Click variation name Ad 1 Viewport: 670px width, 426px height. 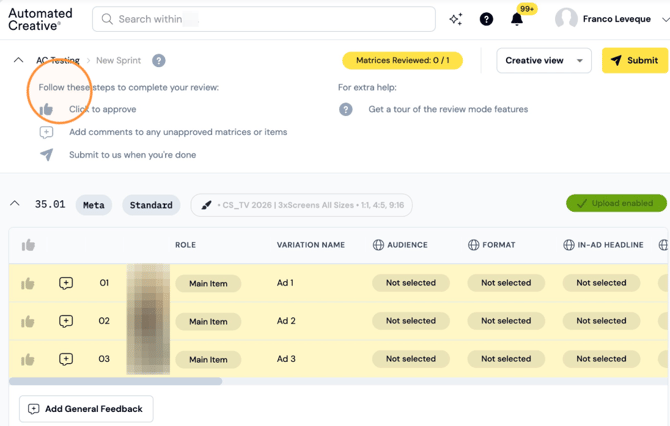285,283
